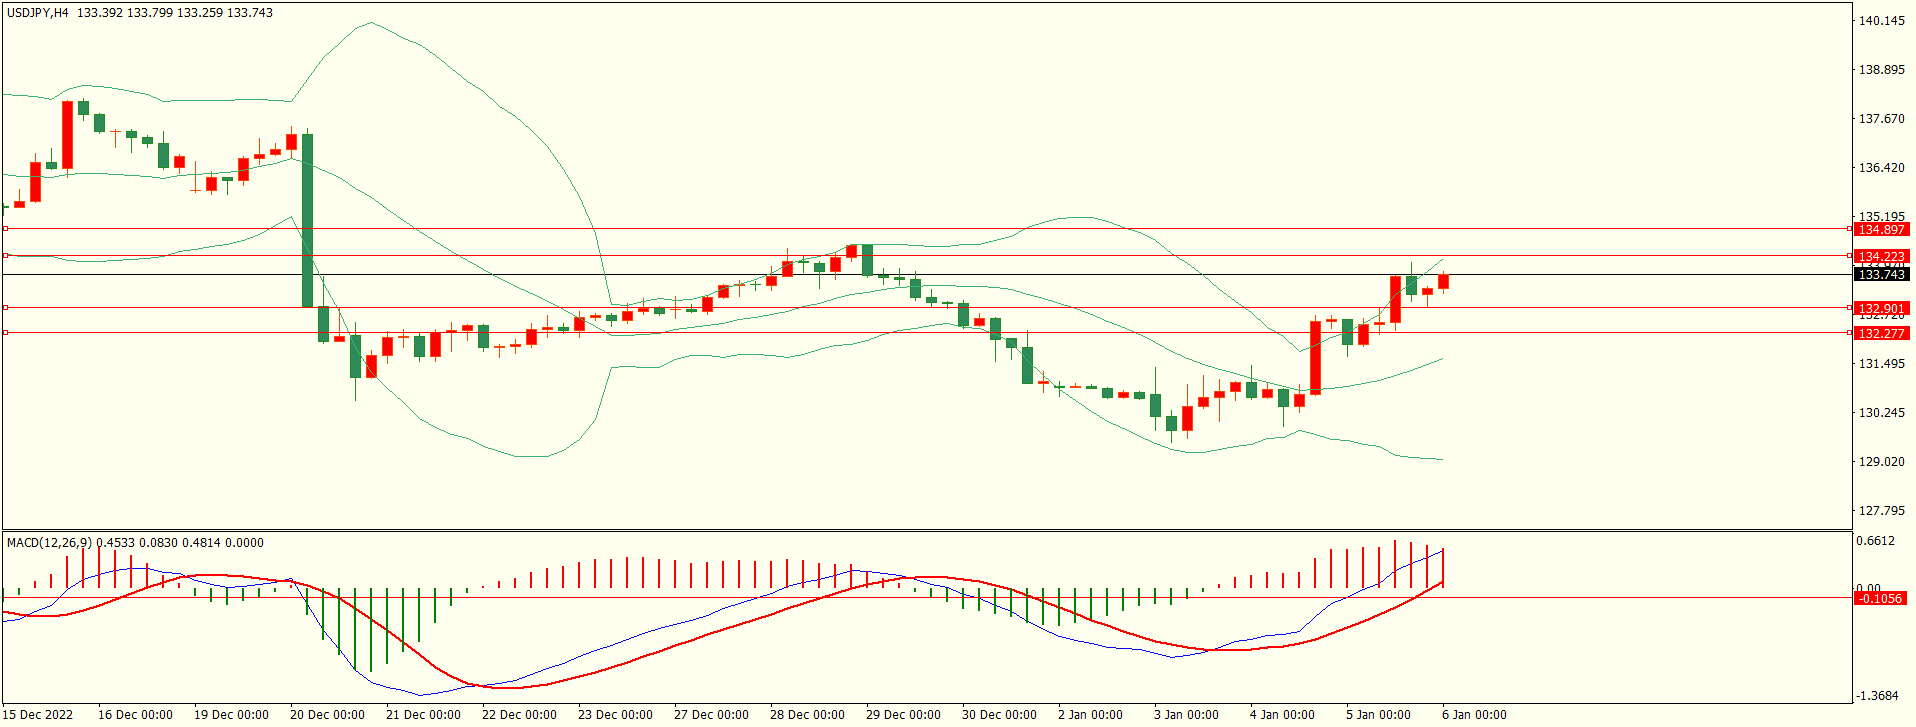Viewport: 1916px width, 727px height.
Task: Click the 130.245 price axis label
Action: pyautogui.click(x=1881, y=413)
